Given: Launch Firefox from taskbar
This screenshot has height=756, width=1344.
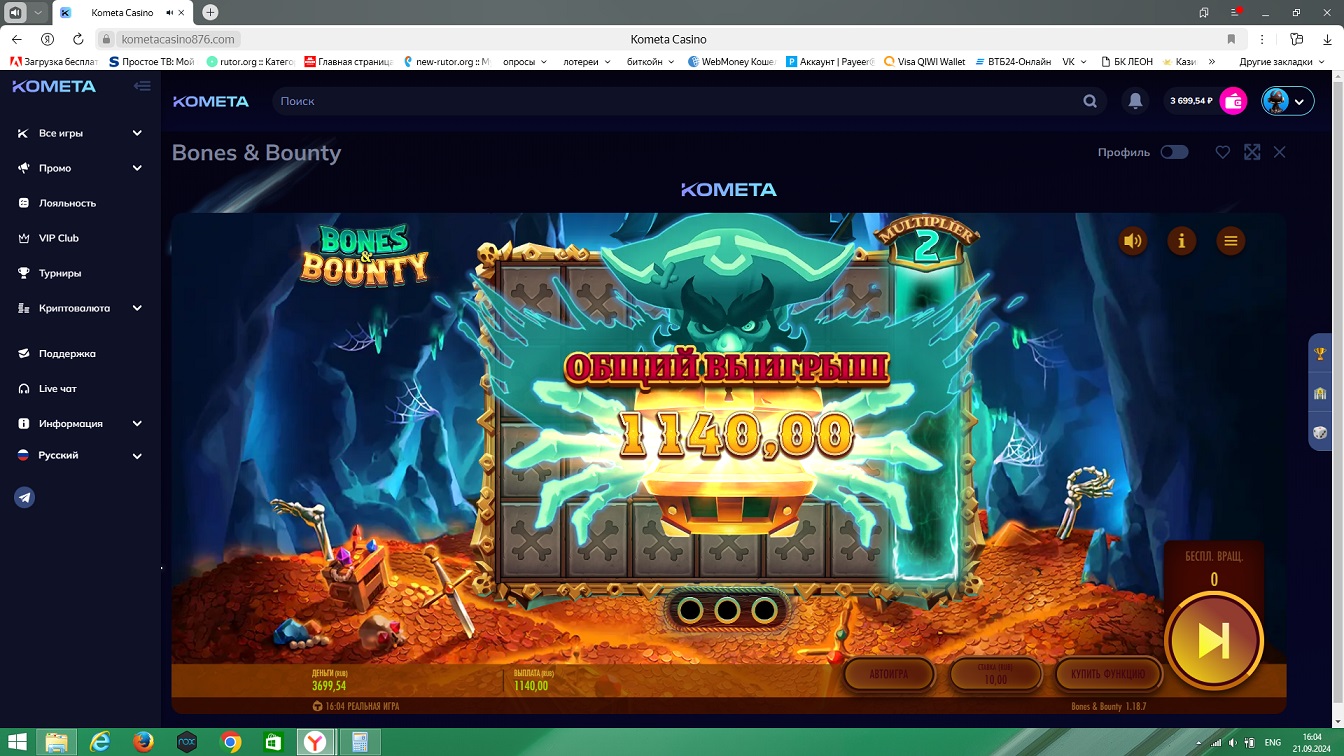Looking at the screenshot, I should coord(143,742).
